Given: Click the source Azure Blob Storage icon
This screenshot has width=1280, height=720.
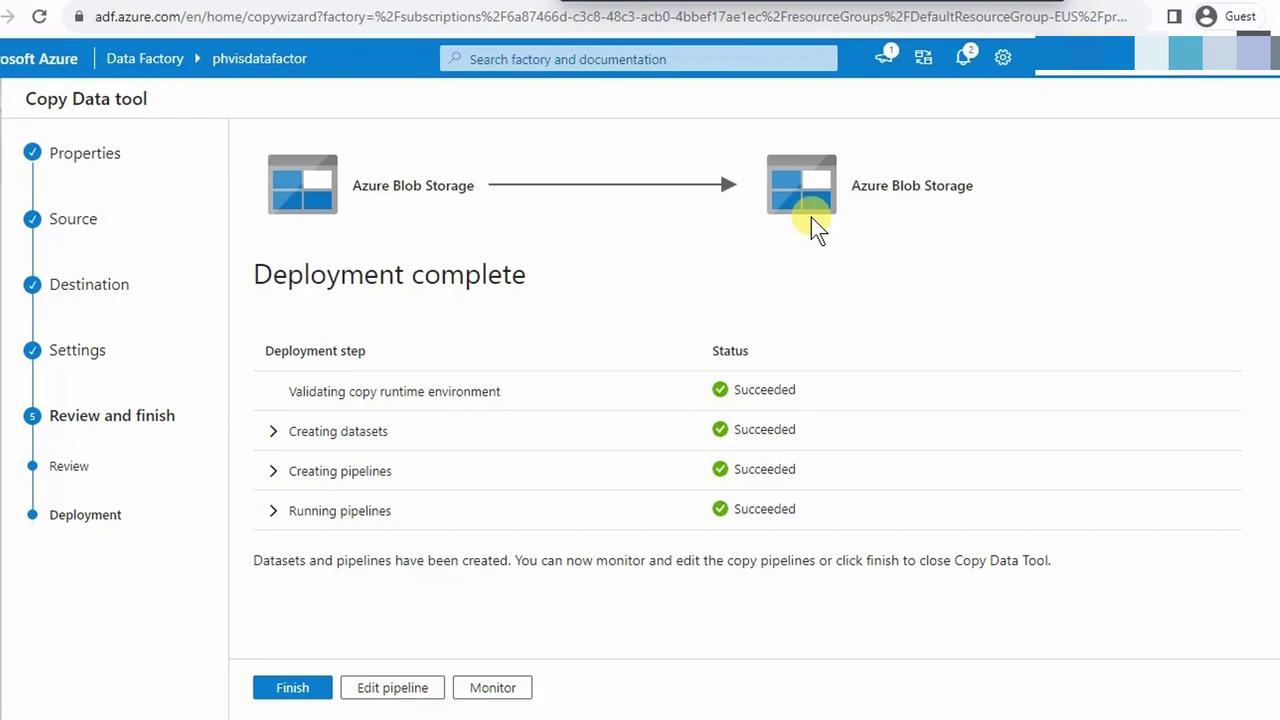Looking at the screenshot, I should (302, 185).
